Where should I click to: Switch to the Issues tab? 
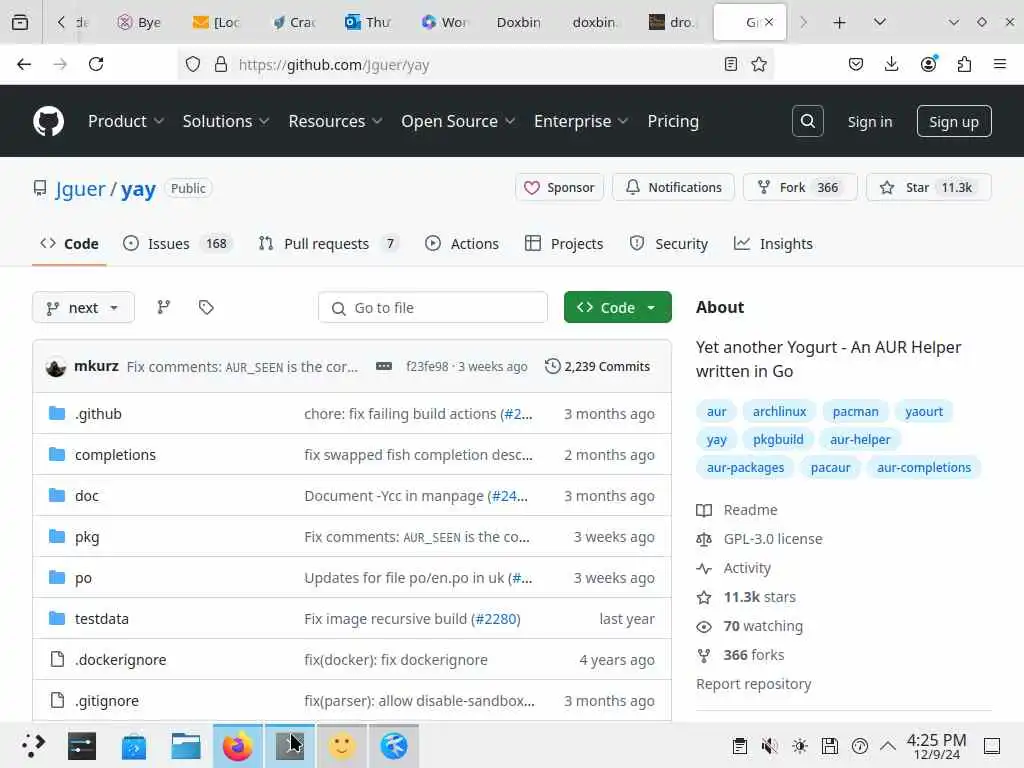(x=176, y=244)
